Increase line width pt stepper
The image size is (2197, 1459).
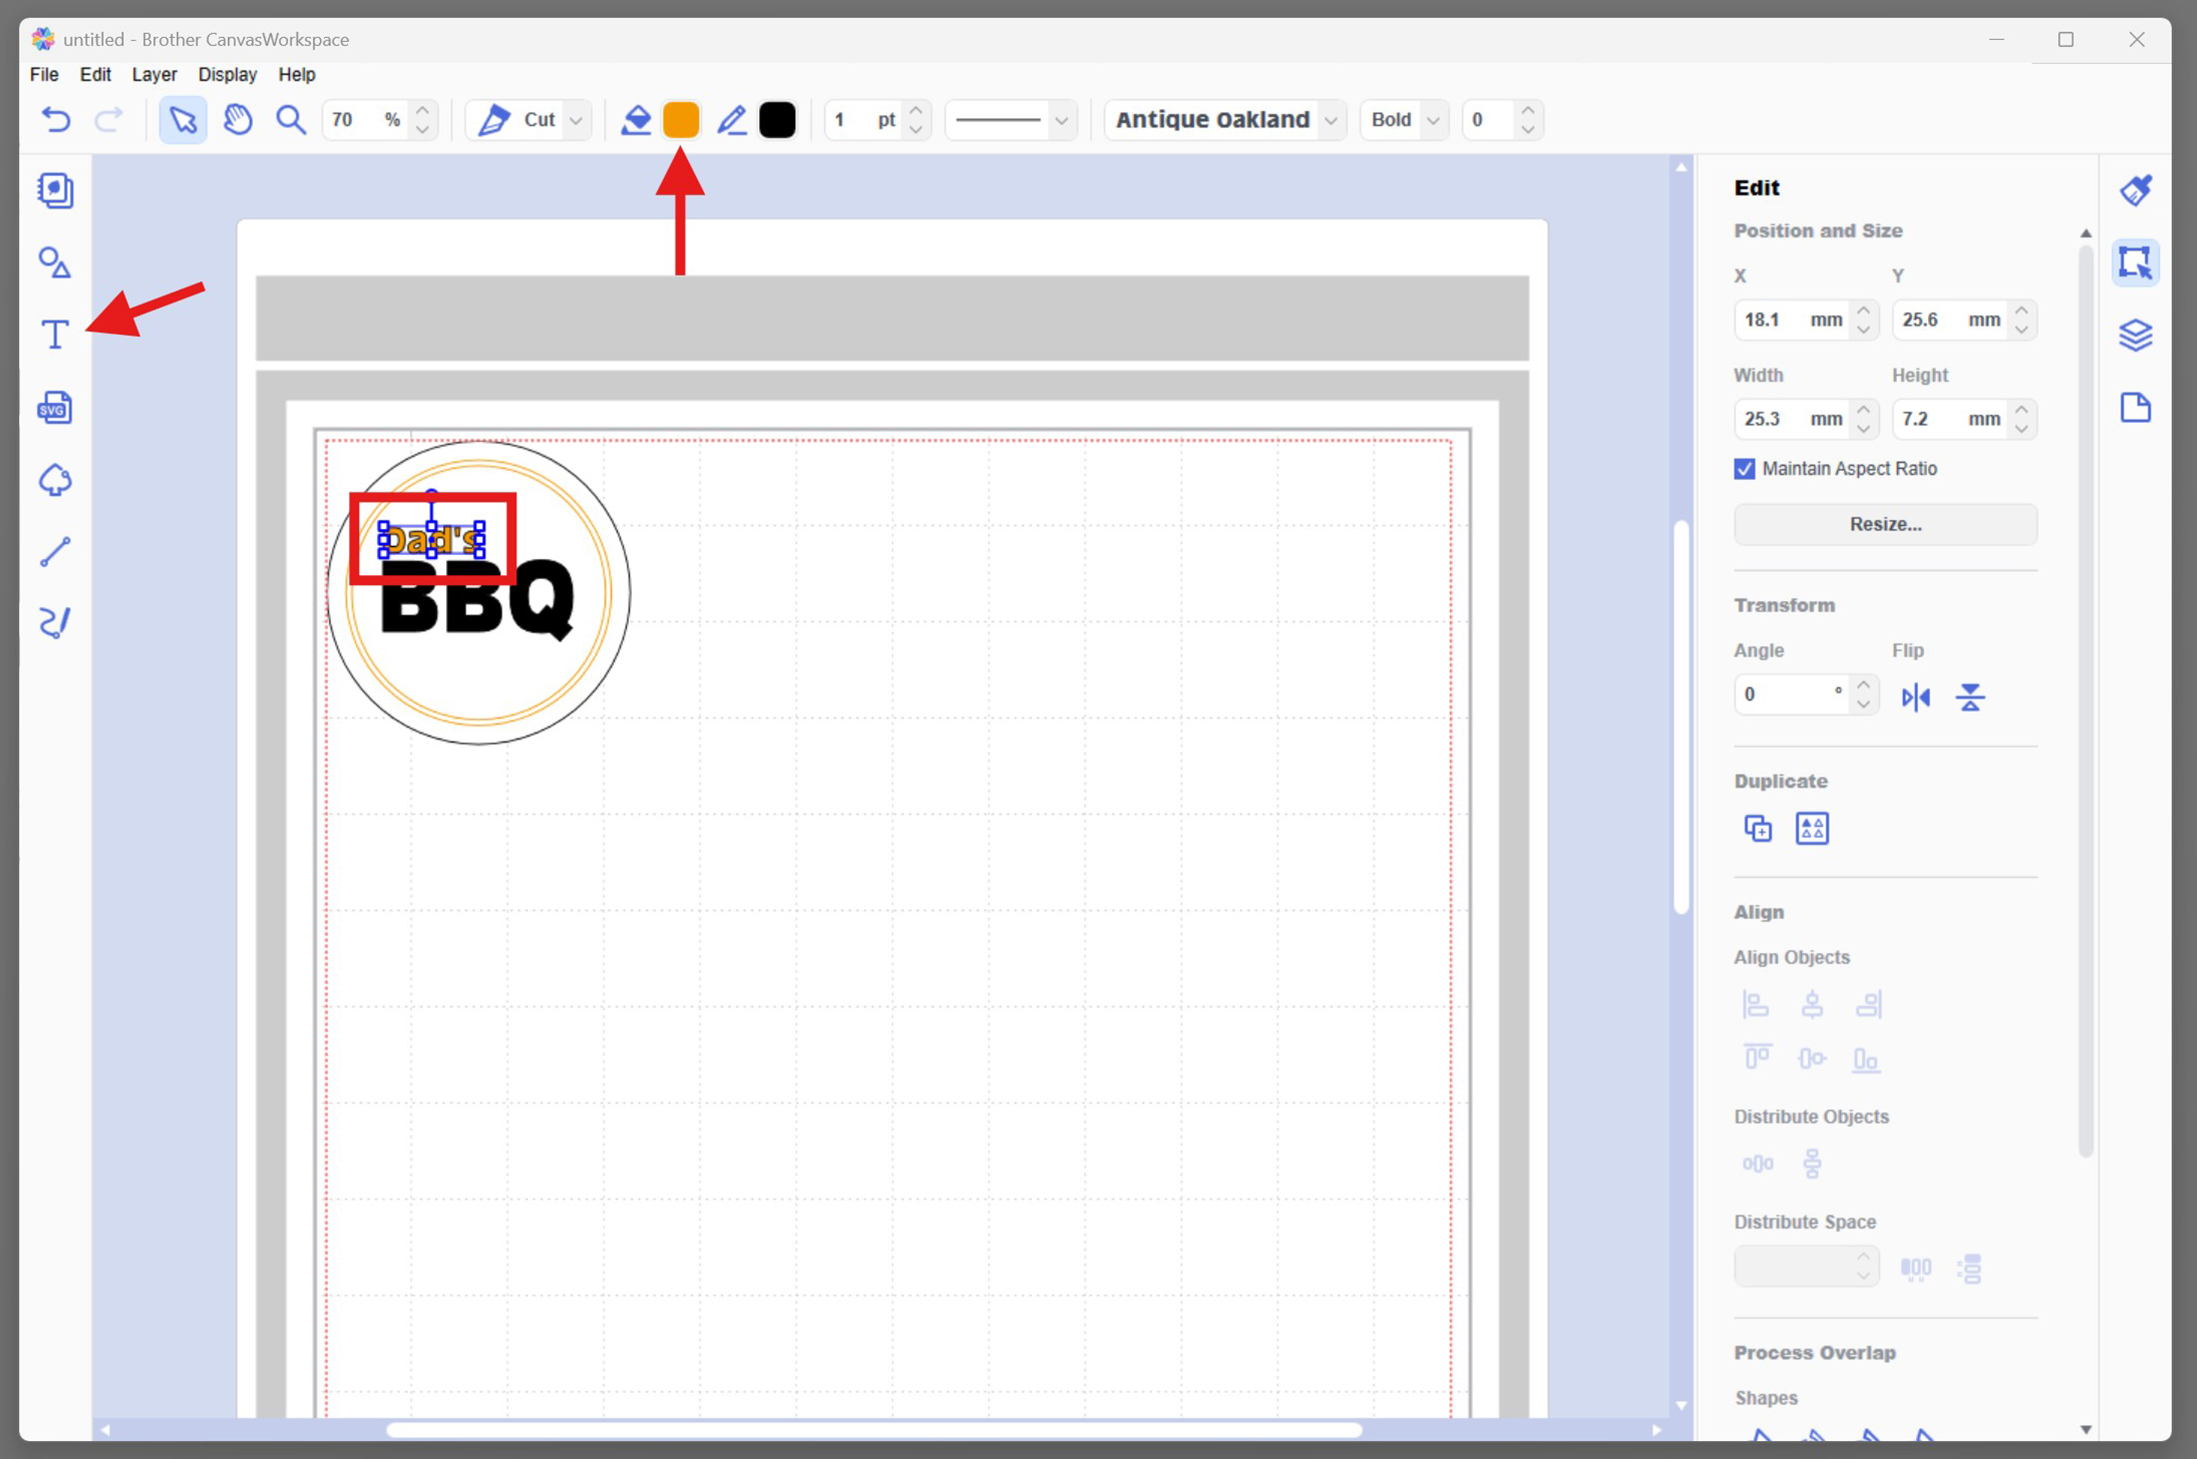coord(916,110)
